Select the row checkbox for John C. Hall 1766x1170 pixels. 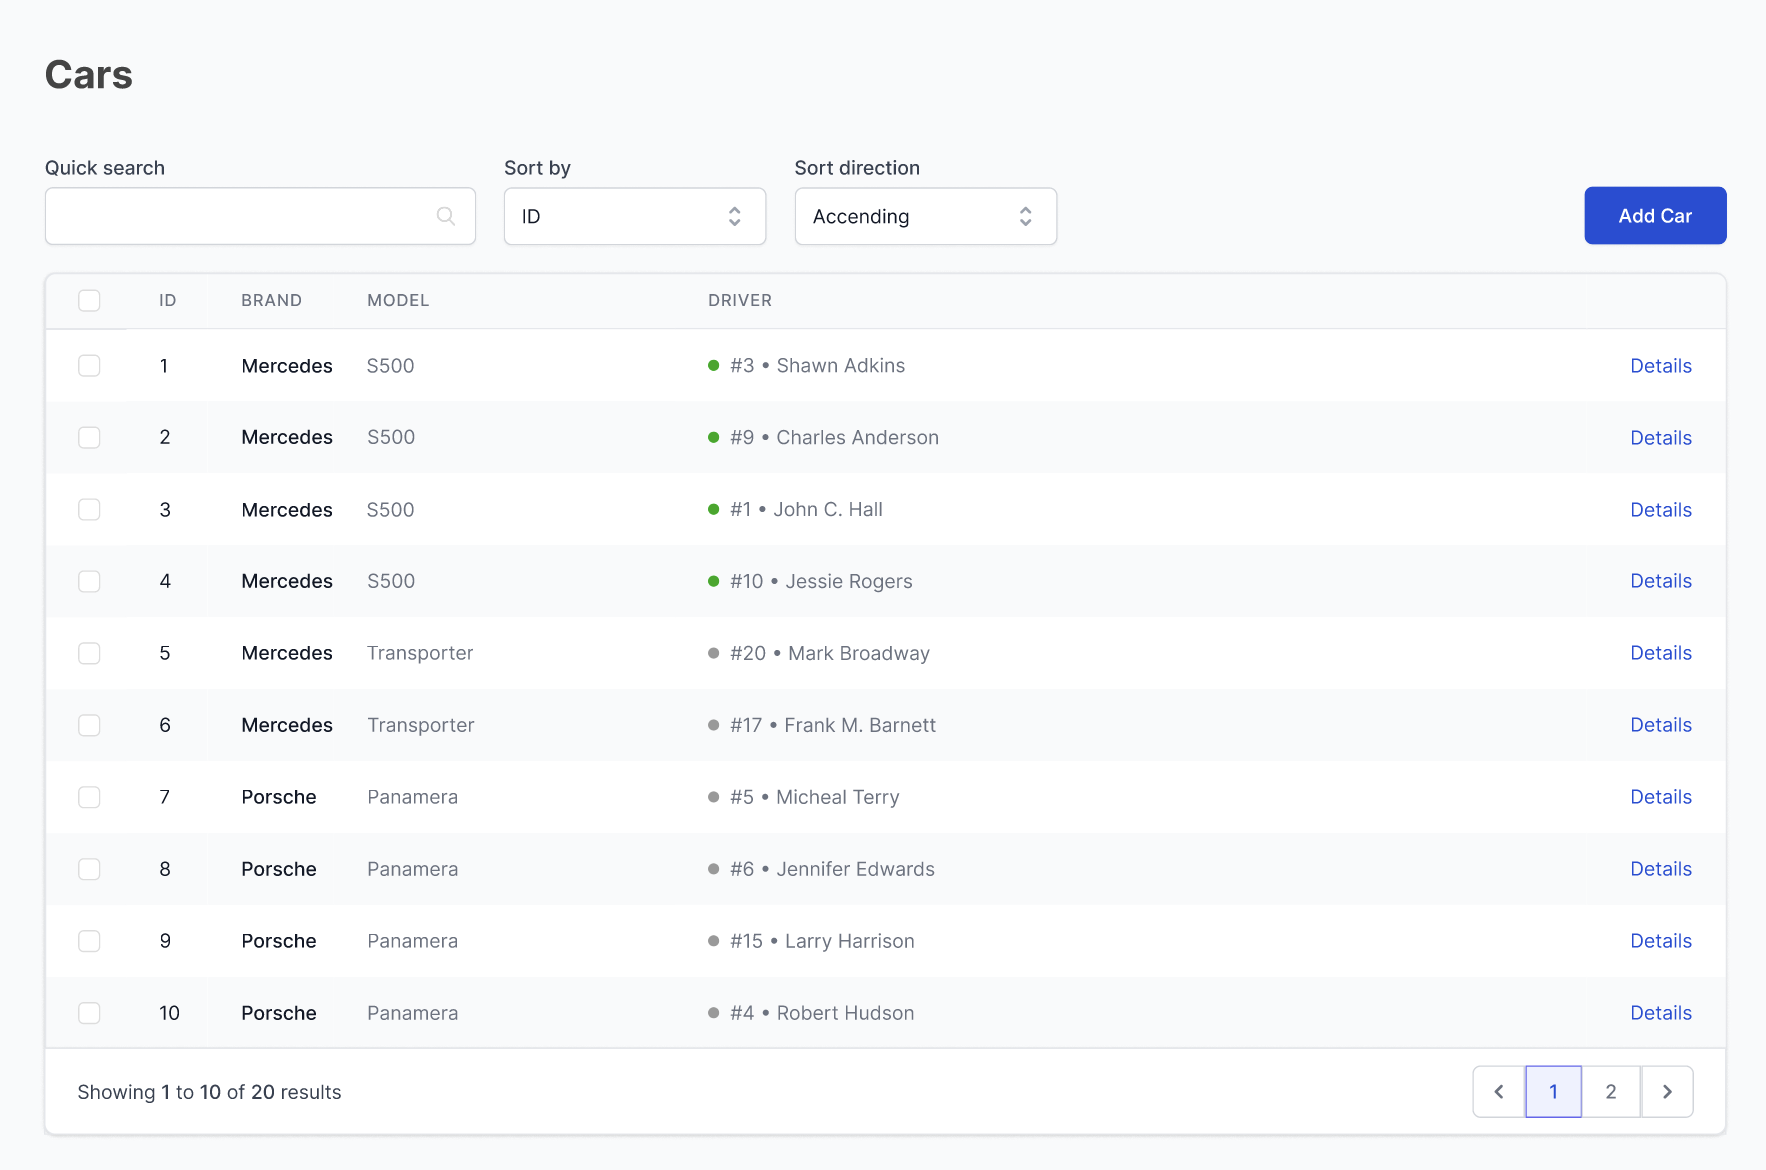click(89, 510)
